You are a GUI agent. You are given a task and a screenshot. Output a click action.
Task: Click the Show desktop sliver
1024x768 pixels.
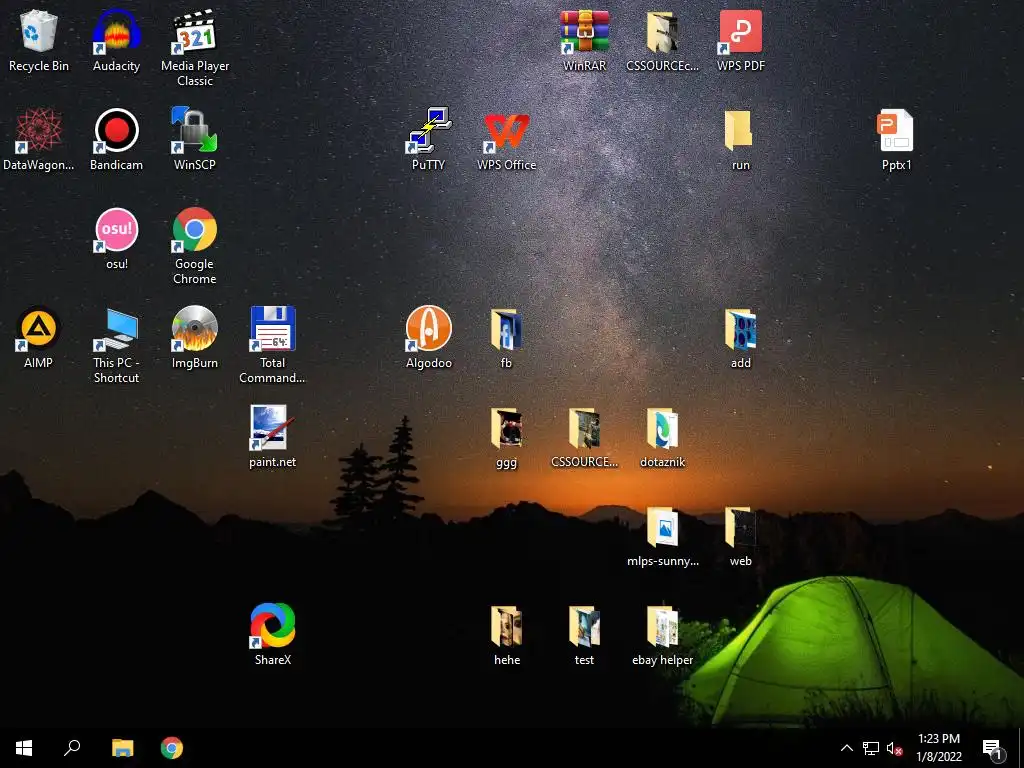(x=1021, y=748)
